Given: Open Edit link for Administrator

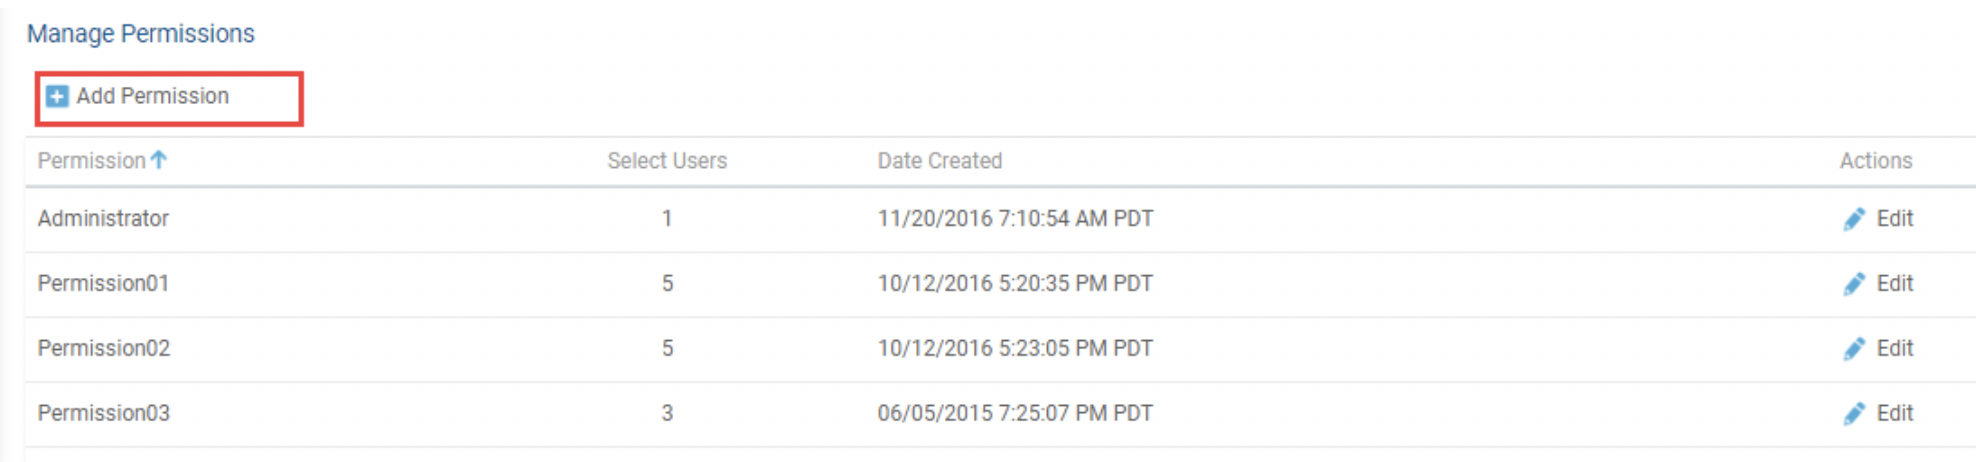Looking at the screenshot, I should point(1894,219).
